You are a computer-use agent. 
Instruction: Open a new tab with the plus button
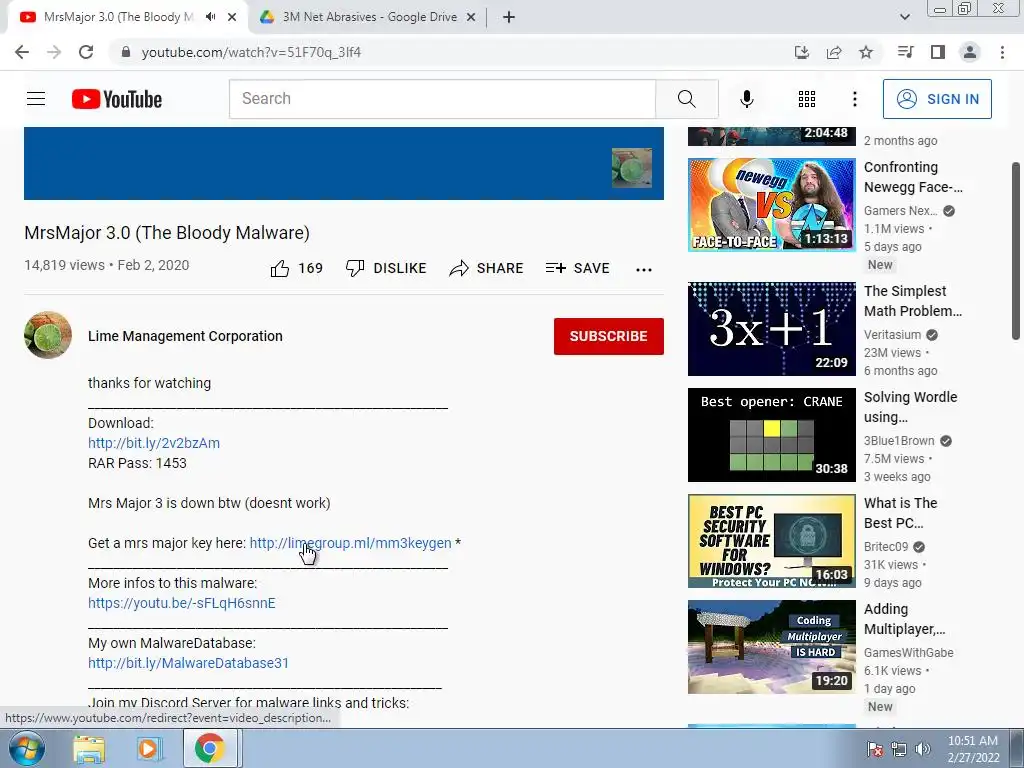(509, 17)
